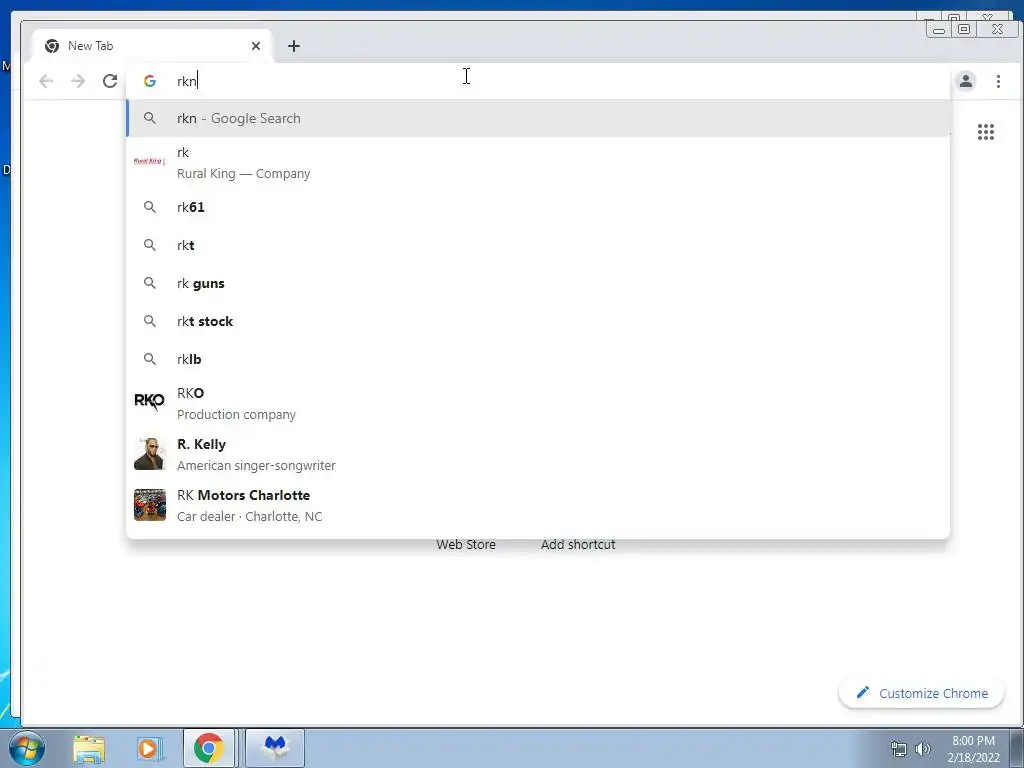Image resolution: width=1024 pixels, height=768 pixels.
Task: Click the Chrome taskbar icon
Action: (208, 748)
